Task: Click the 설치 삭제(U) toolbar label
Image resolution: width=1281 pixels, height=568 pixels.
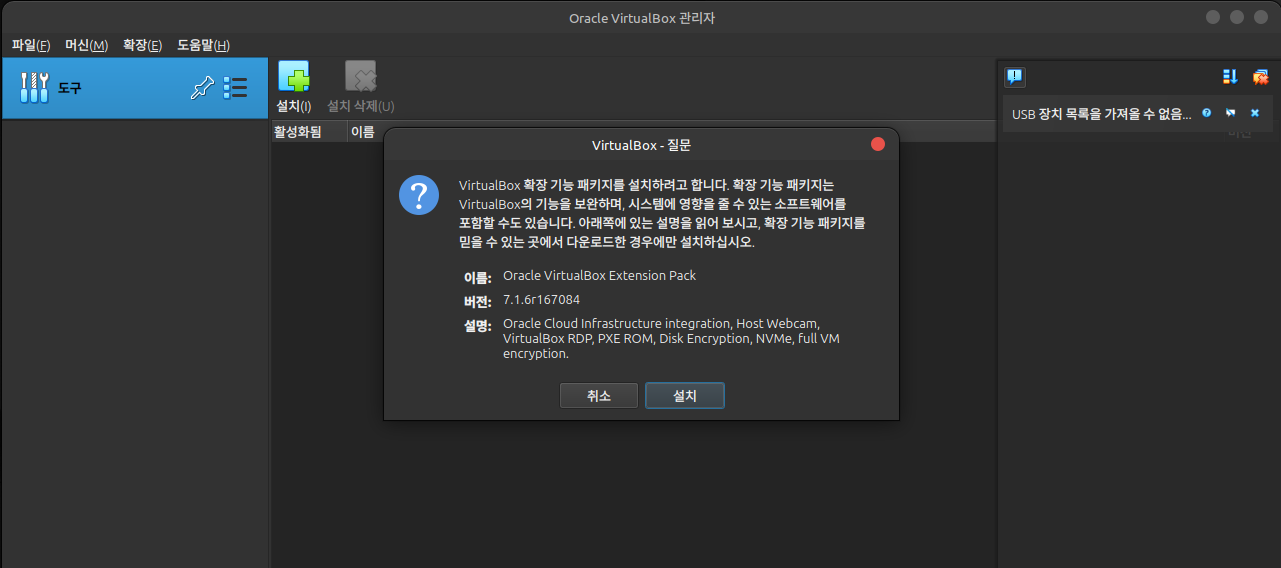Action: [361, 106]
